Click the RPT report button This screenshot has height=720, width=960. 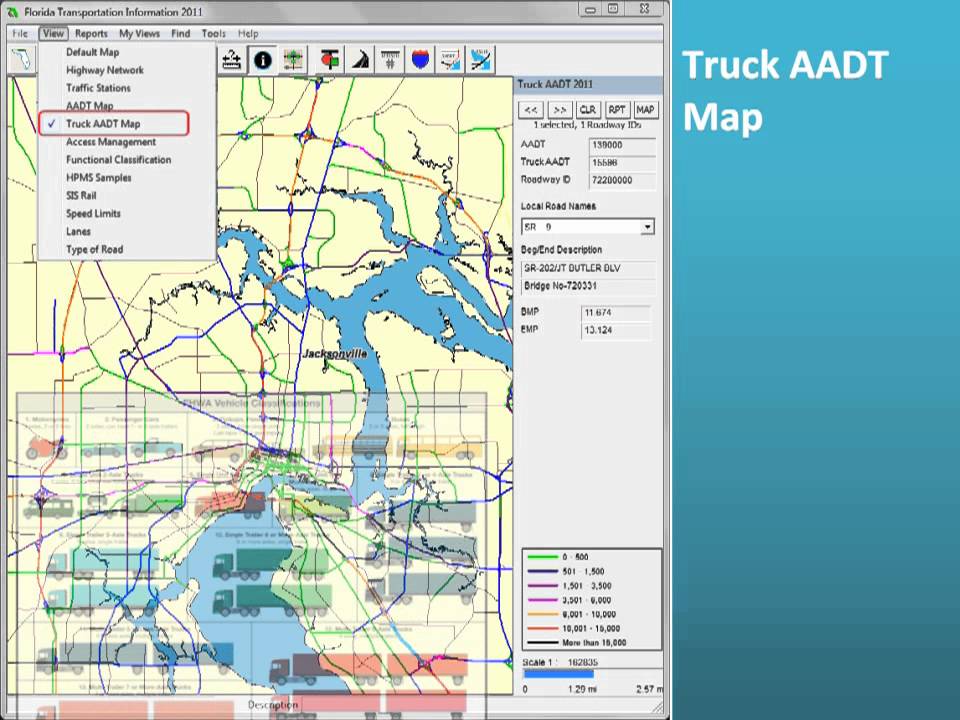coord(617,110)
